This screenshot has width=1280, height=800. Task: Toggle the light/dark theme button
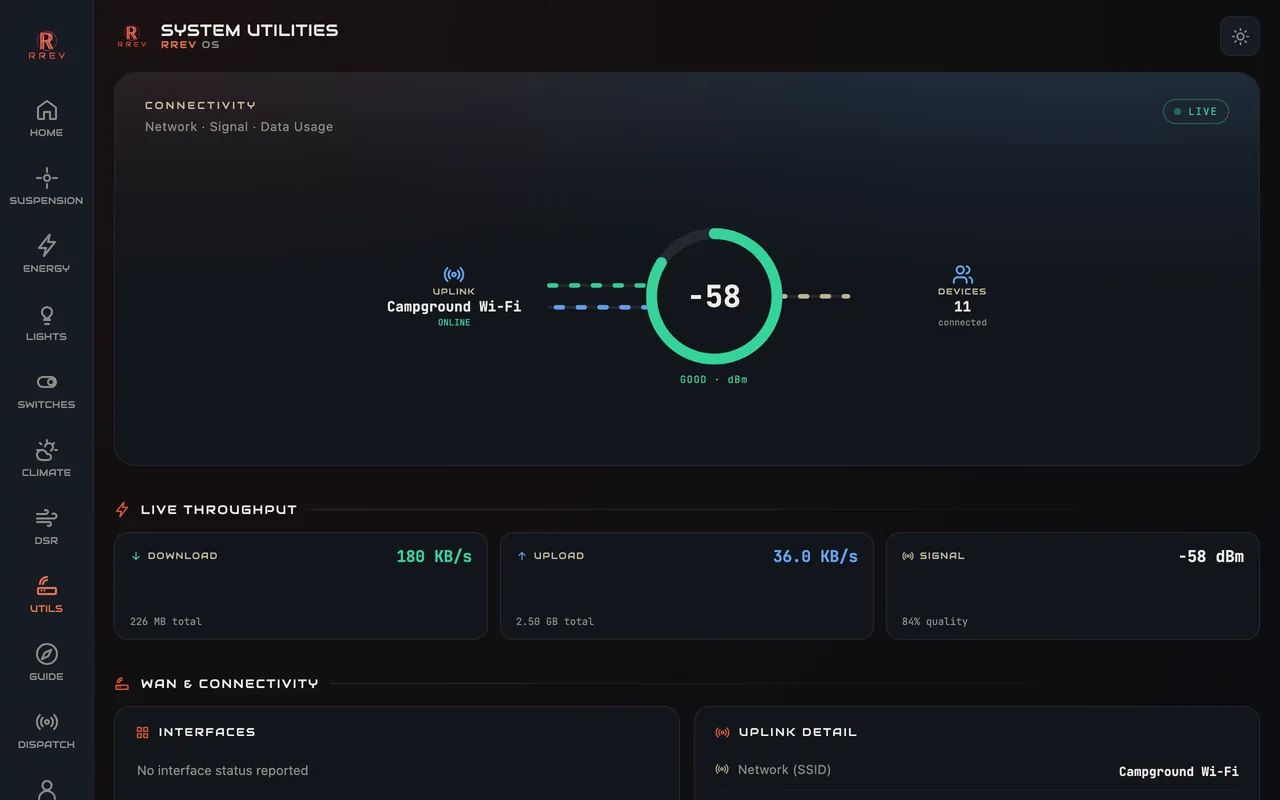pos(1240,36)
